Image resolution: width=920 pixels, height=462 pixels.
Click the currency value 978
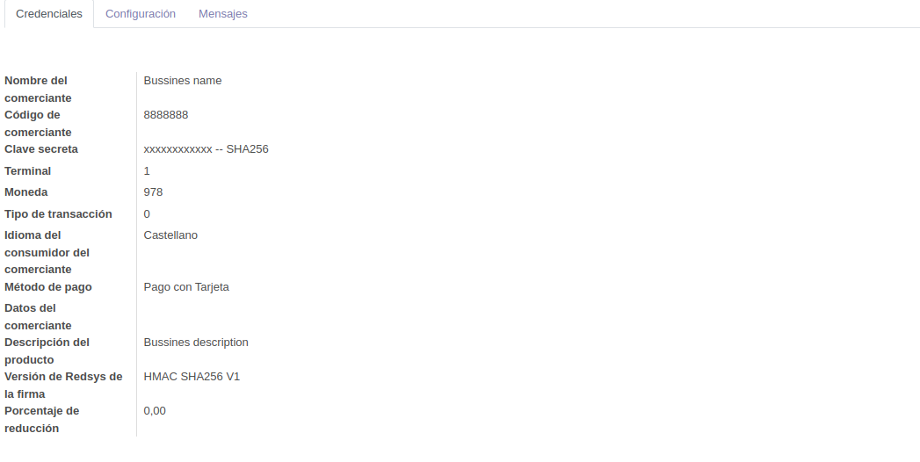coord(153,193)
